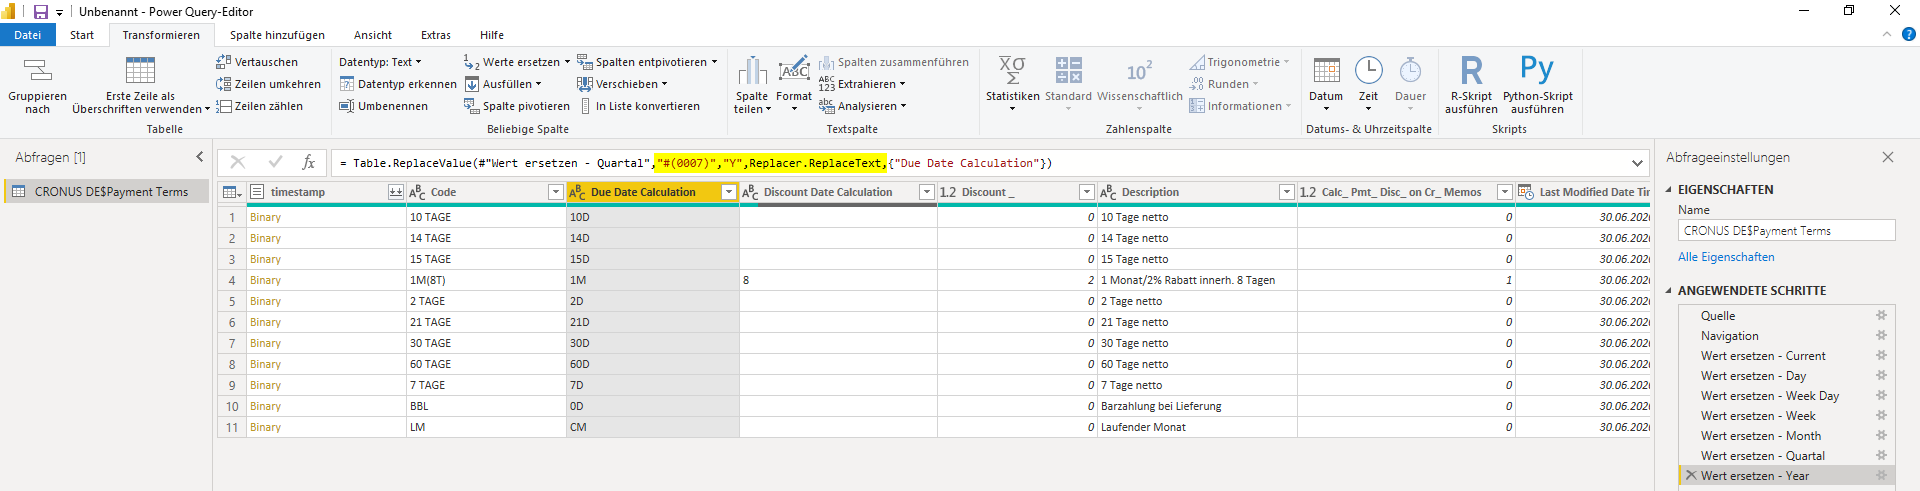Close the Abfrageeinstellungen pane

1888,157
